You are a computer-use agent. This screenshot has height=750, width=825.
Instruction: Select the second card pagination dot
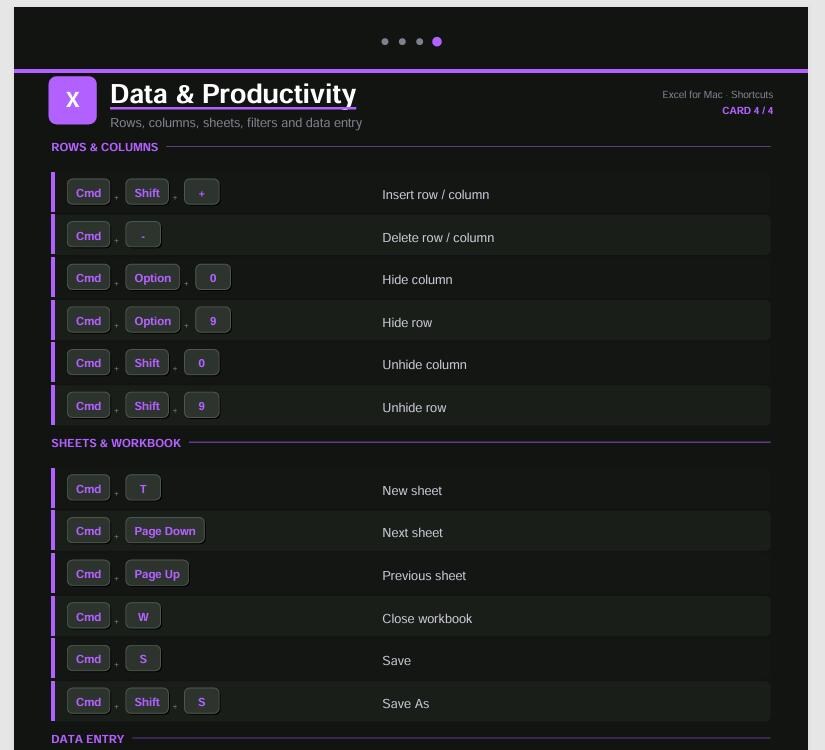(x=403, y=42)
